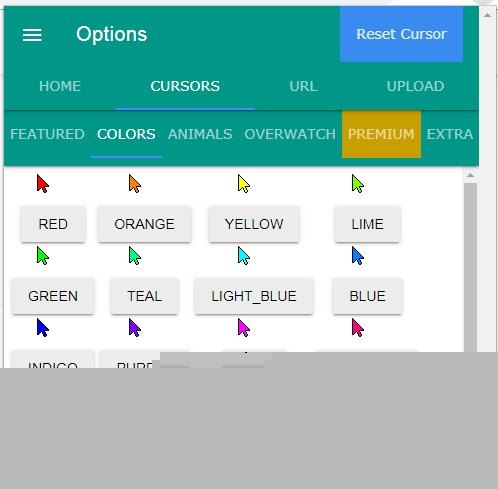The height and width of the screenshot is (489, 498).
Task: Select the ANIMALS category tab
Action: (x=200, y=134)
